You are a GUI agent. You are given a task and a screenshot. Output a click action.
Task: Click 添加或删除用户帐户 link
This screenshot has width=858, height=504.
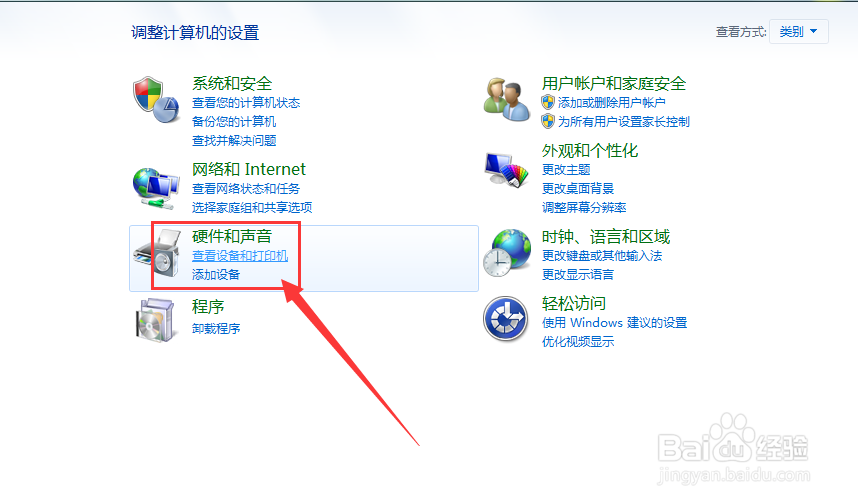tap(611, 103)
